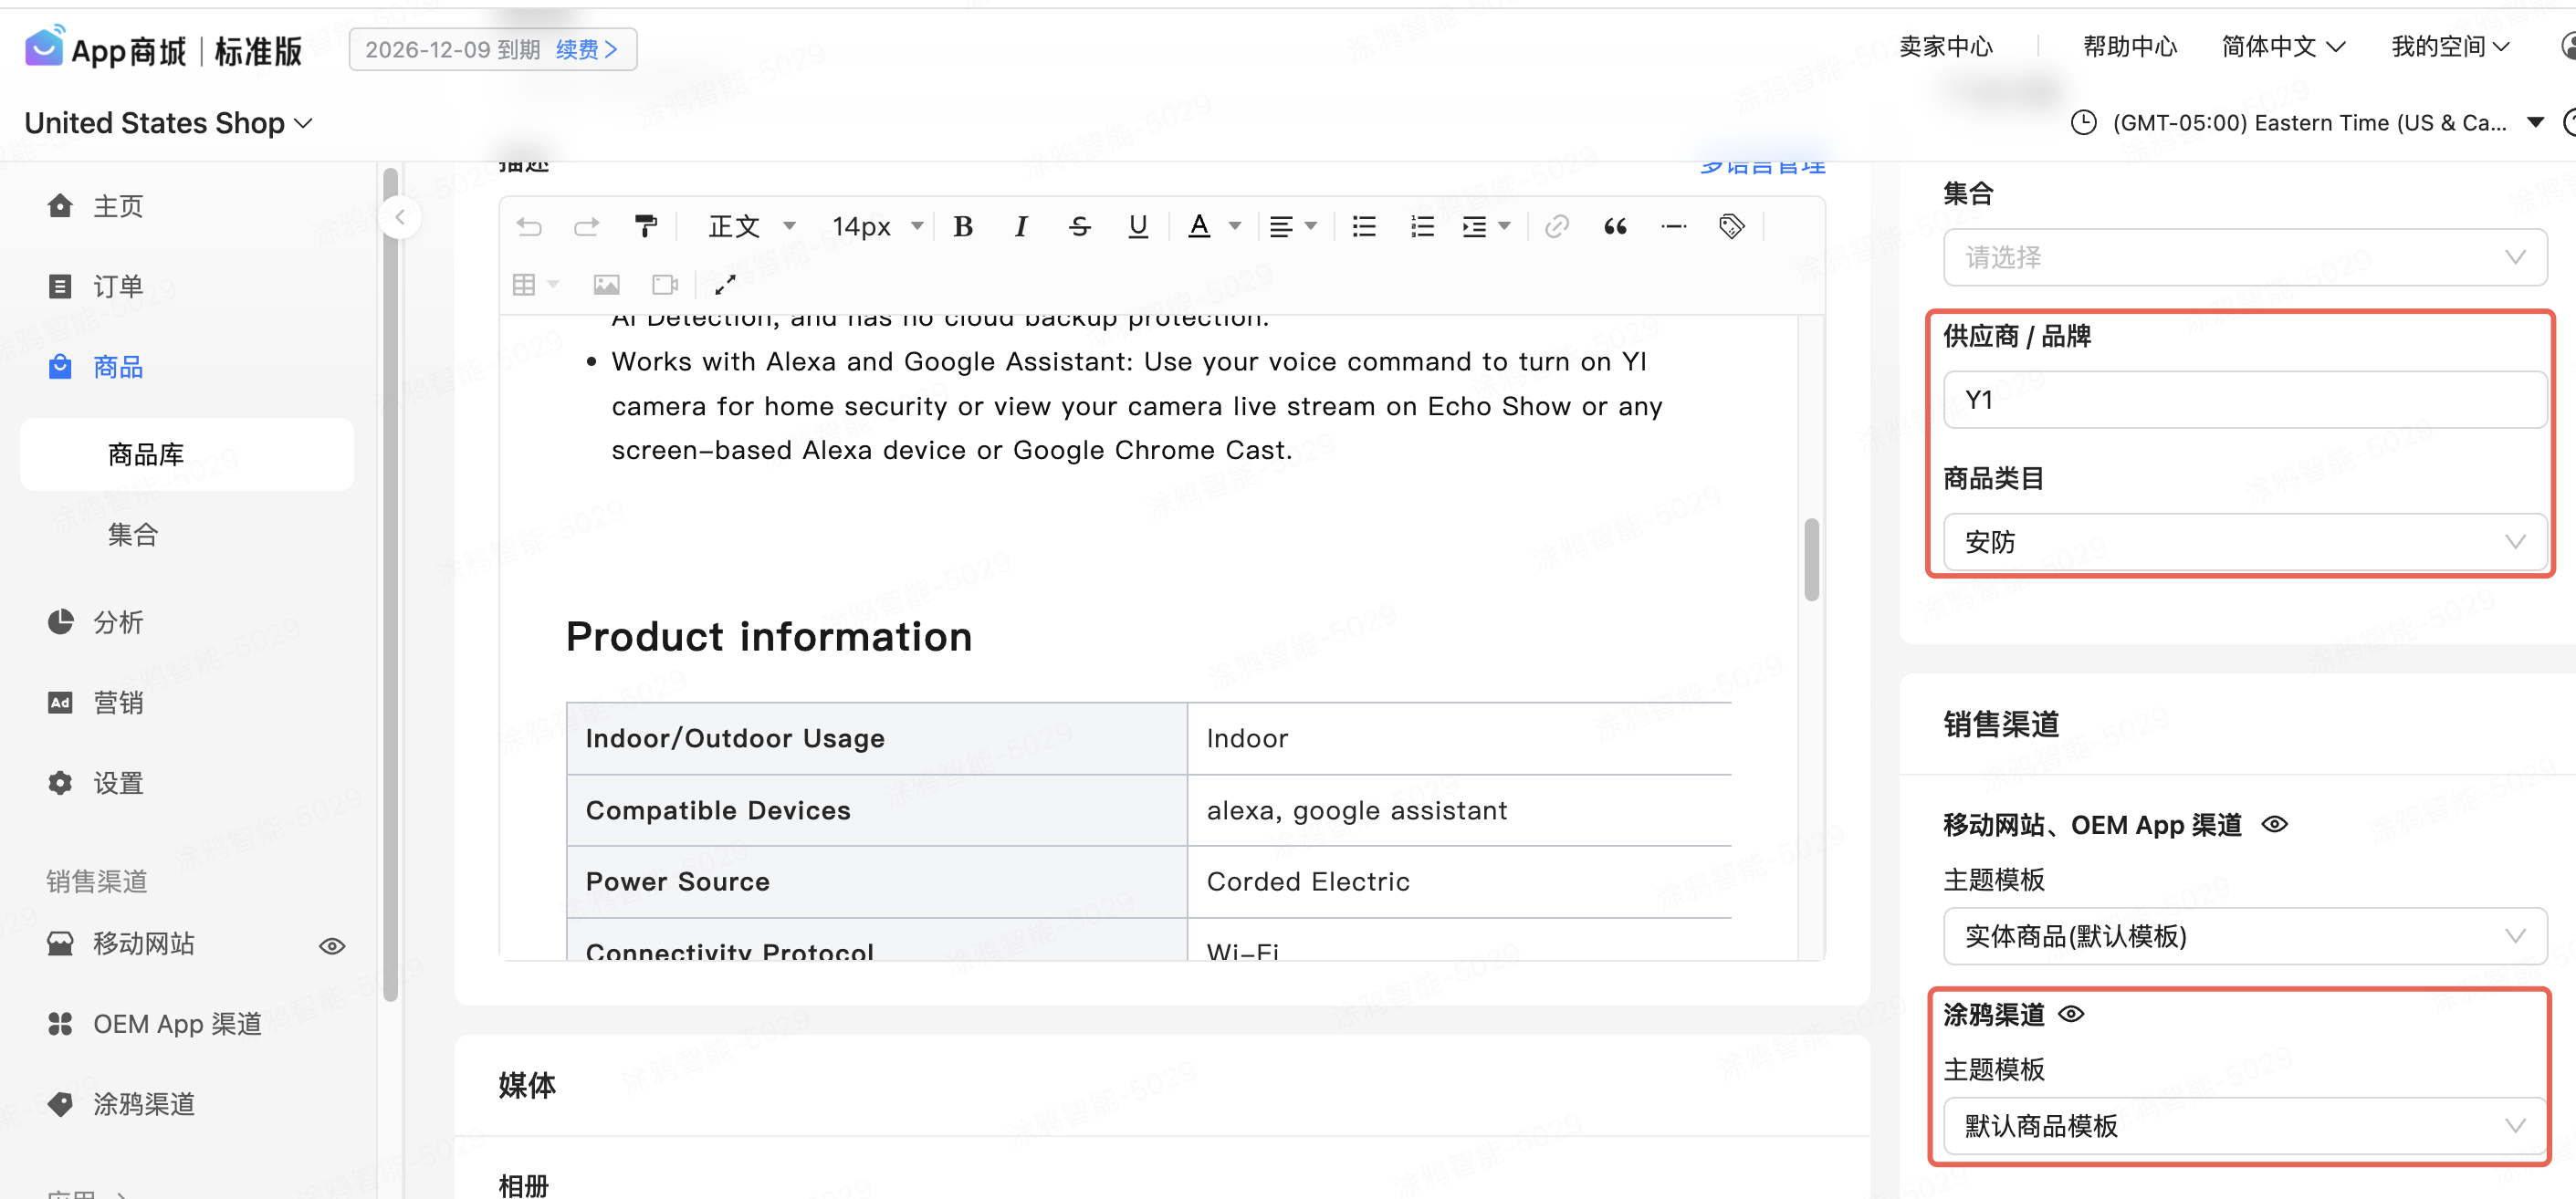Click the 供应商 / 品牌 input field
The image size is (2576, 1199).
coord(2244,400)
